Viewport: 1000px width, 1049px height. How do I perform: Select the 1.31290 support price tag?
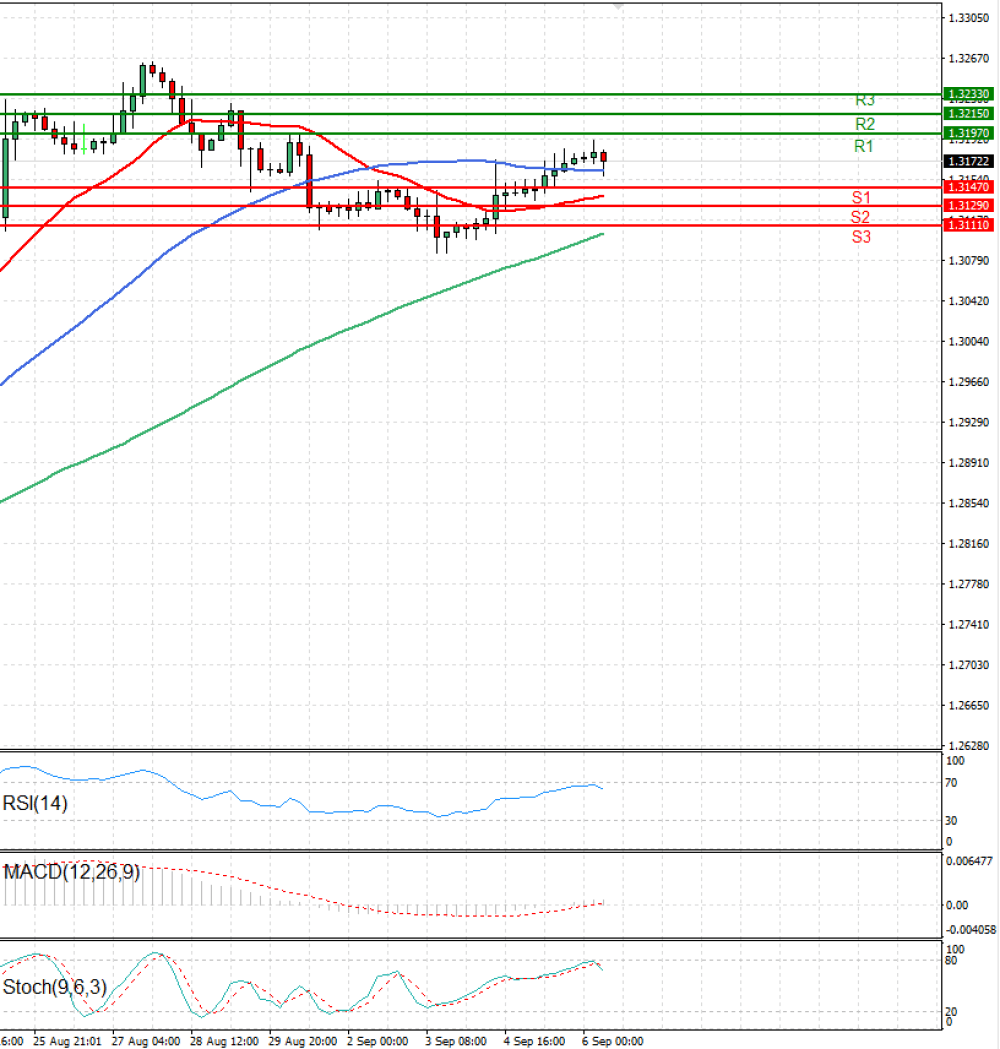pyautogui.click(x=969, y=205)
